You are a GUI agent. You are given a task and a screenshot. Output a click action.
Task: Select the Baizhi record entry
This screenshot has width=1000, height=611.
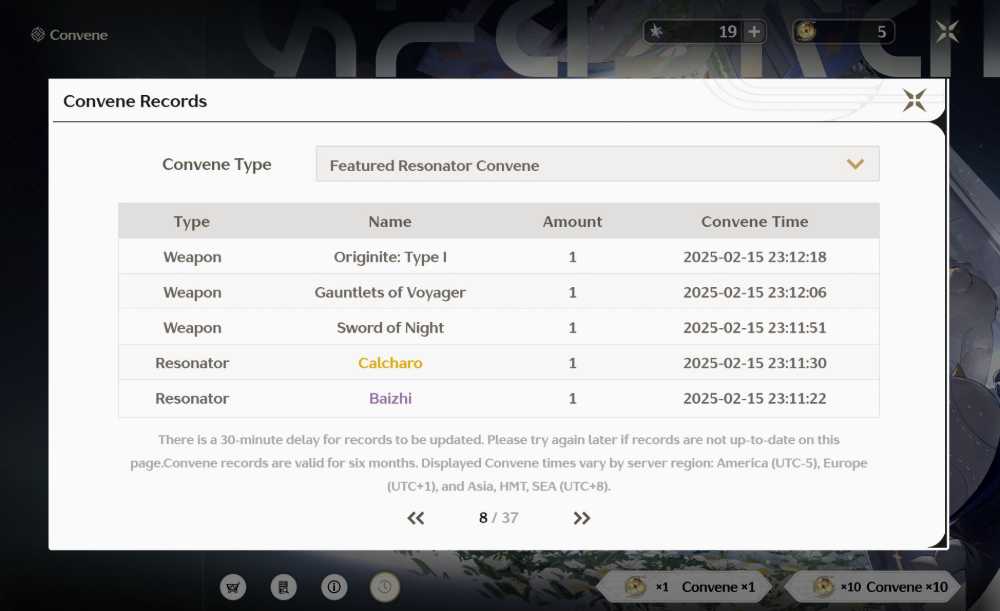[x=499, y=399]
